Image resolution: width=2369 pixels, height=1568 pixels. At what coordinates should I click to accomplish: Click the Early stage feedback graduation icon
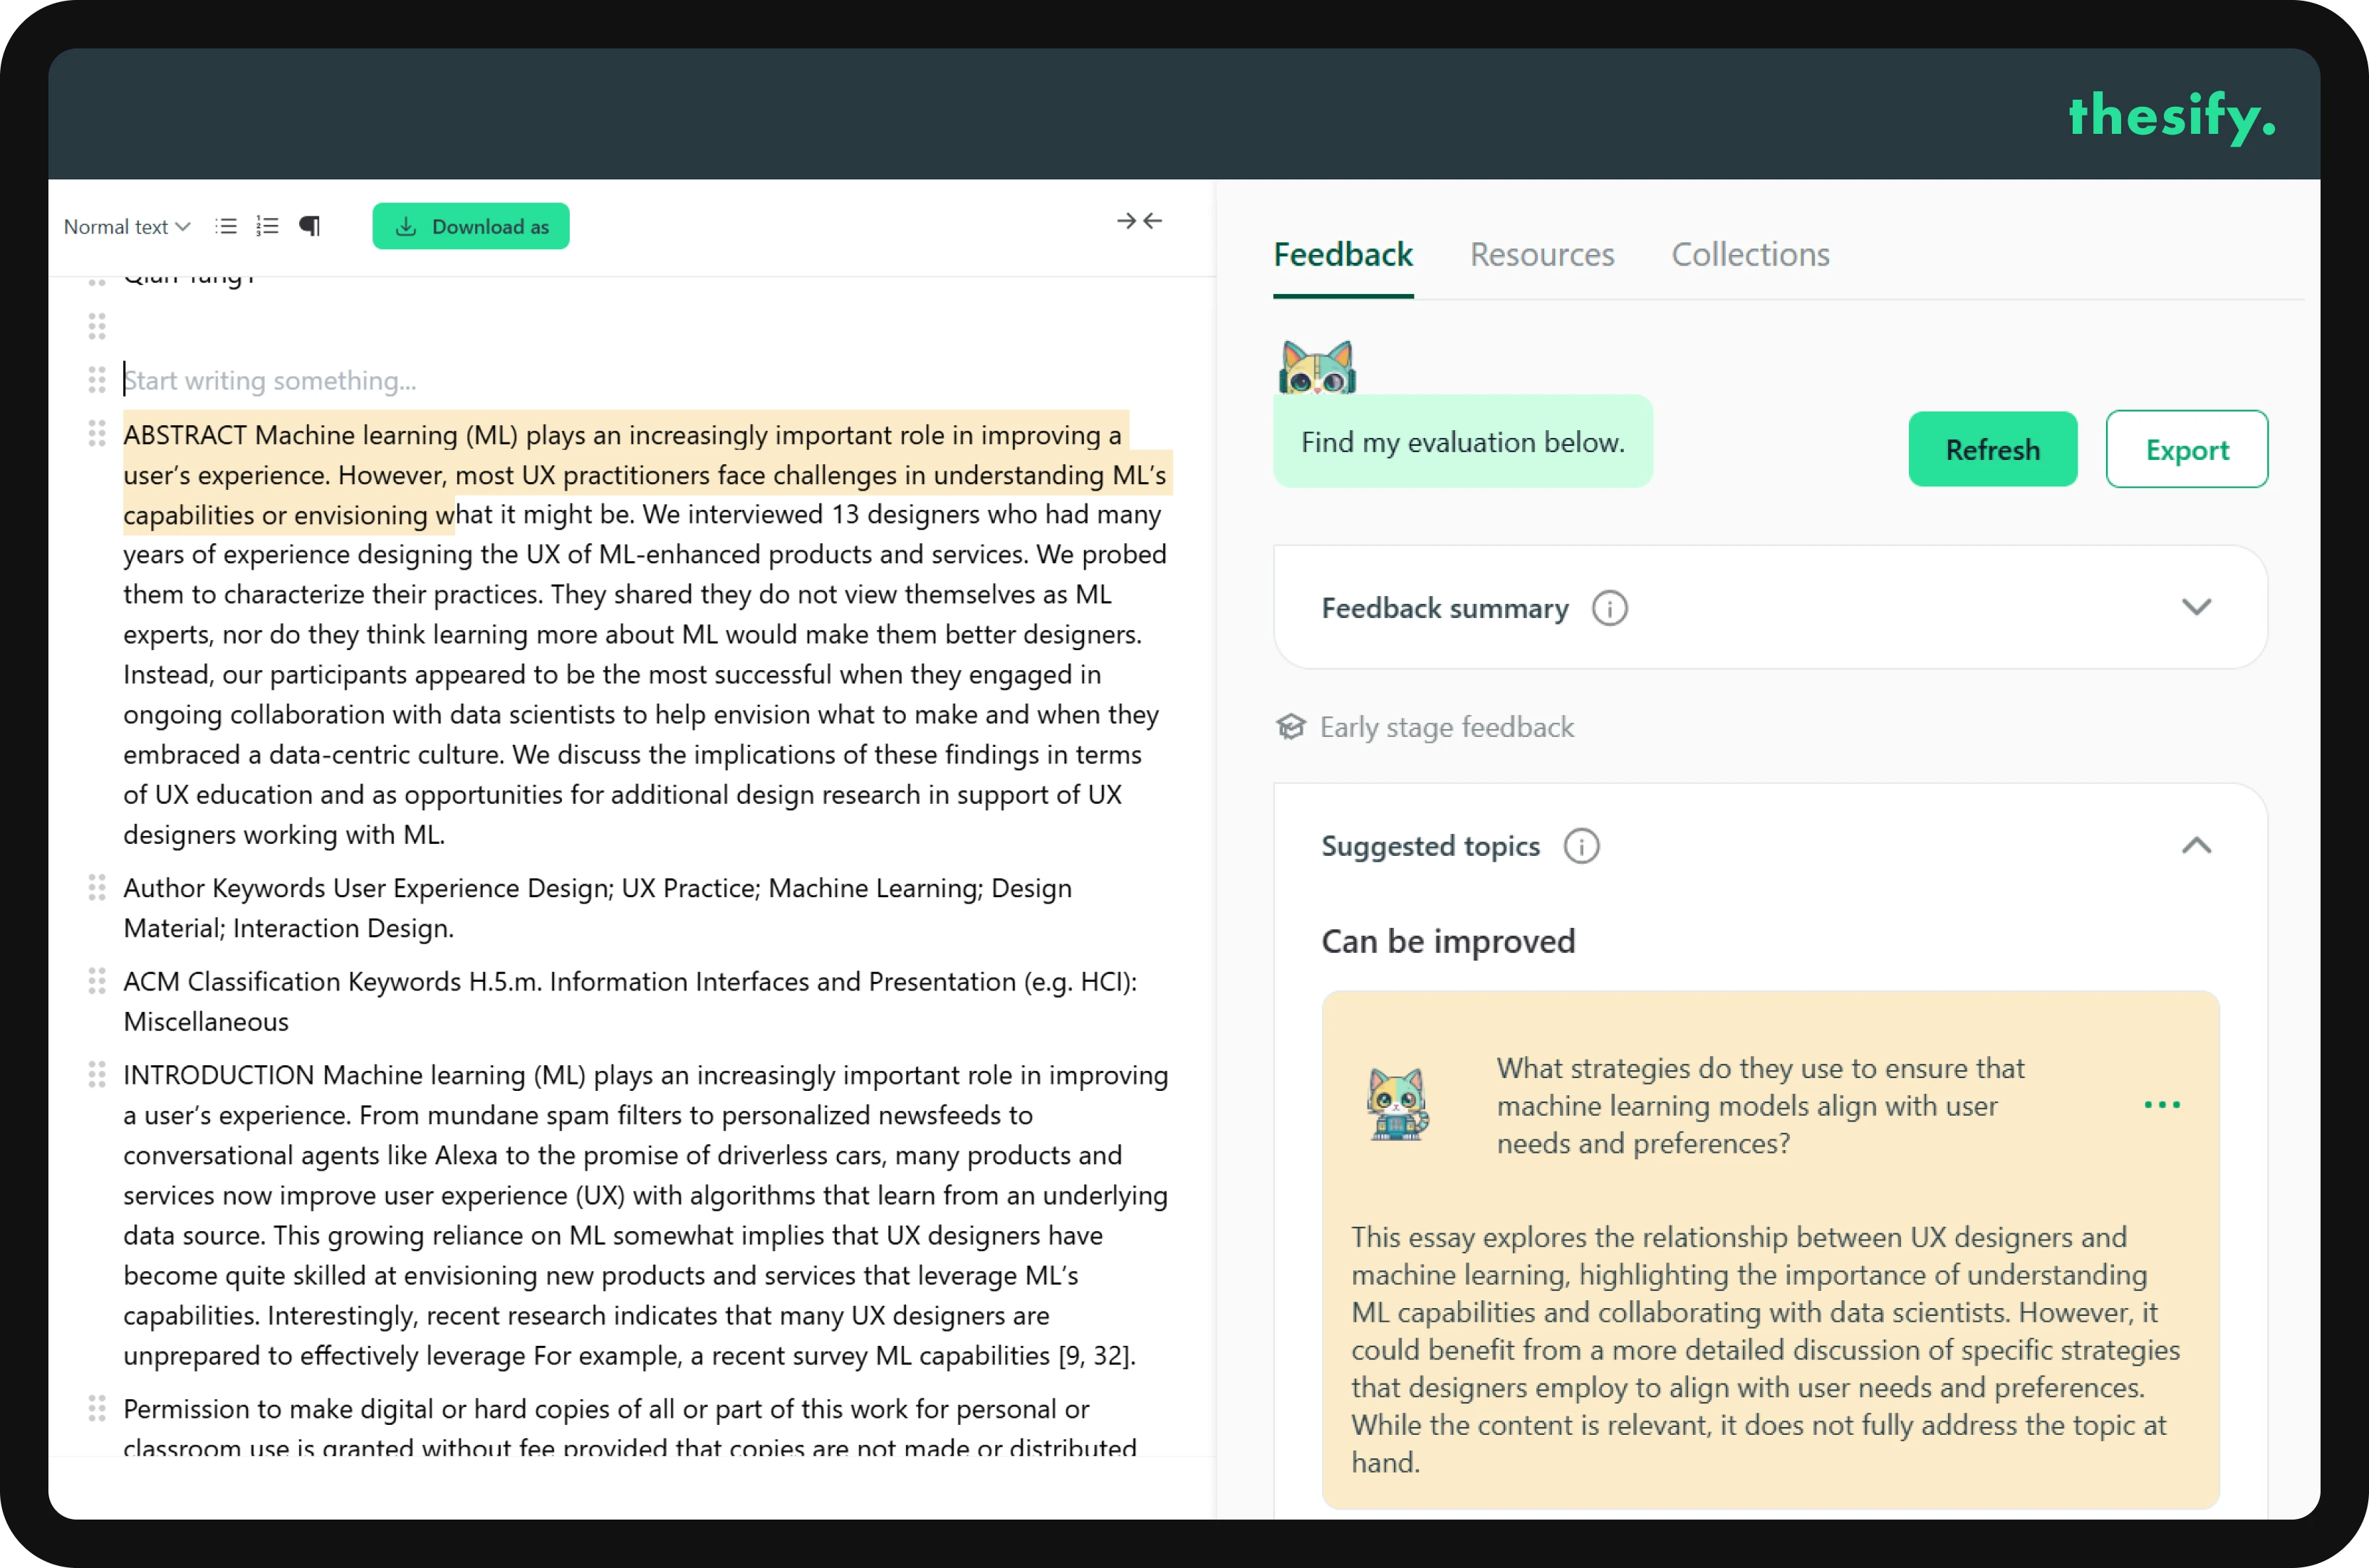(1291, 727)
